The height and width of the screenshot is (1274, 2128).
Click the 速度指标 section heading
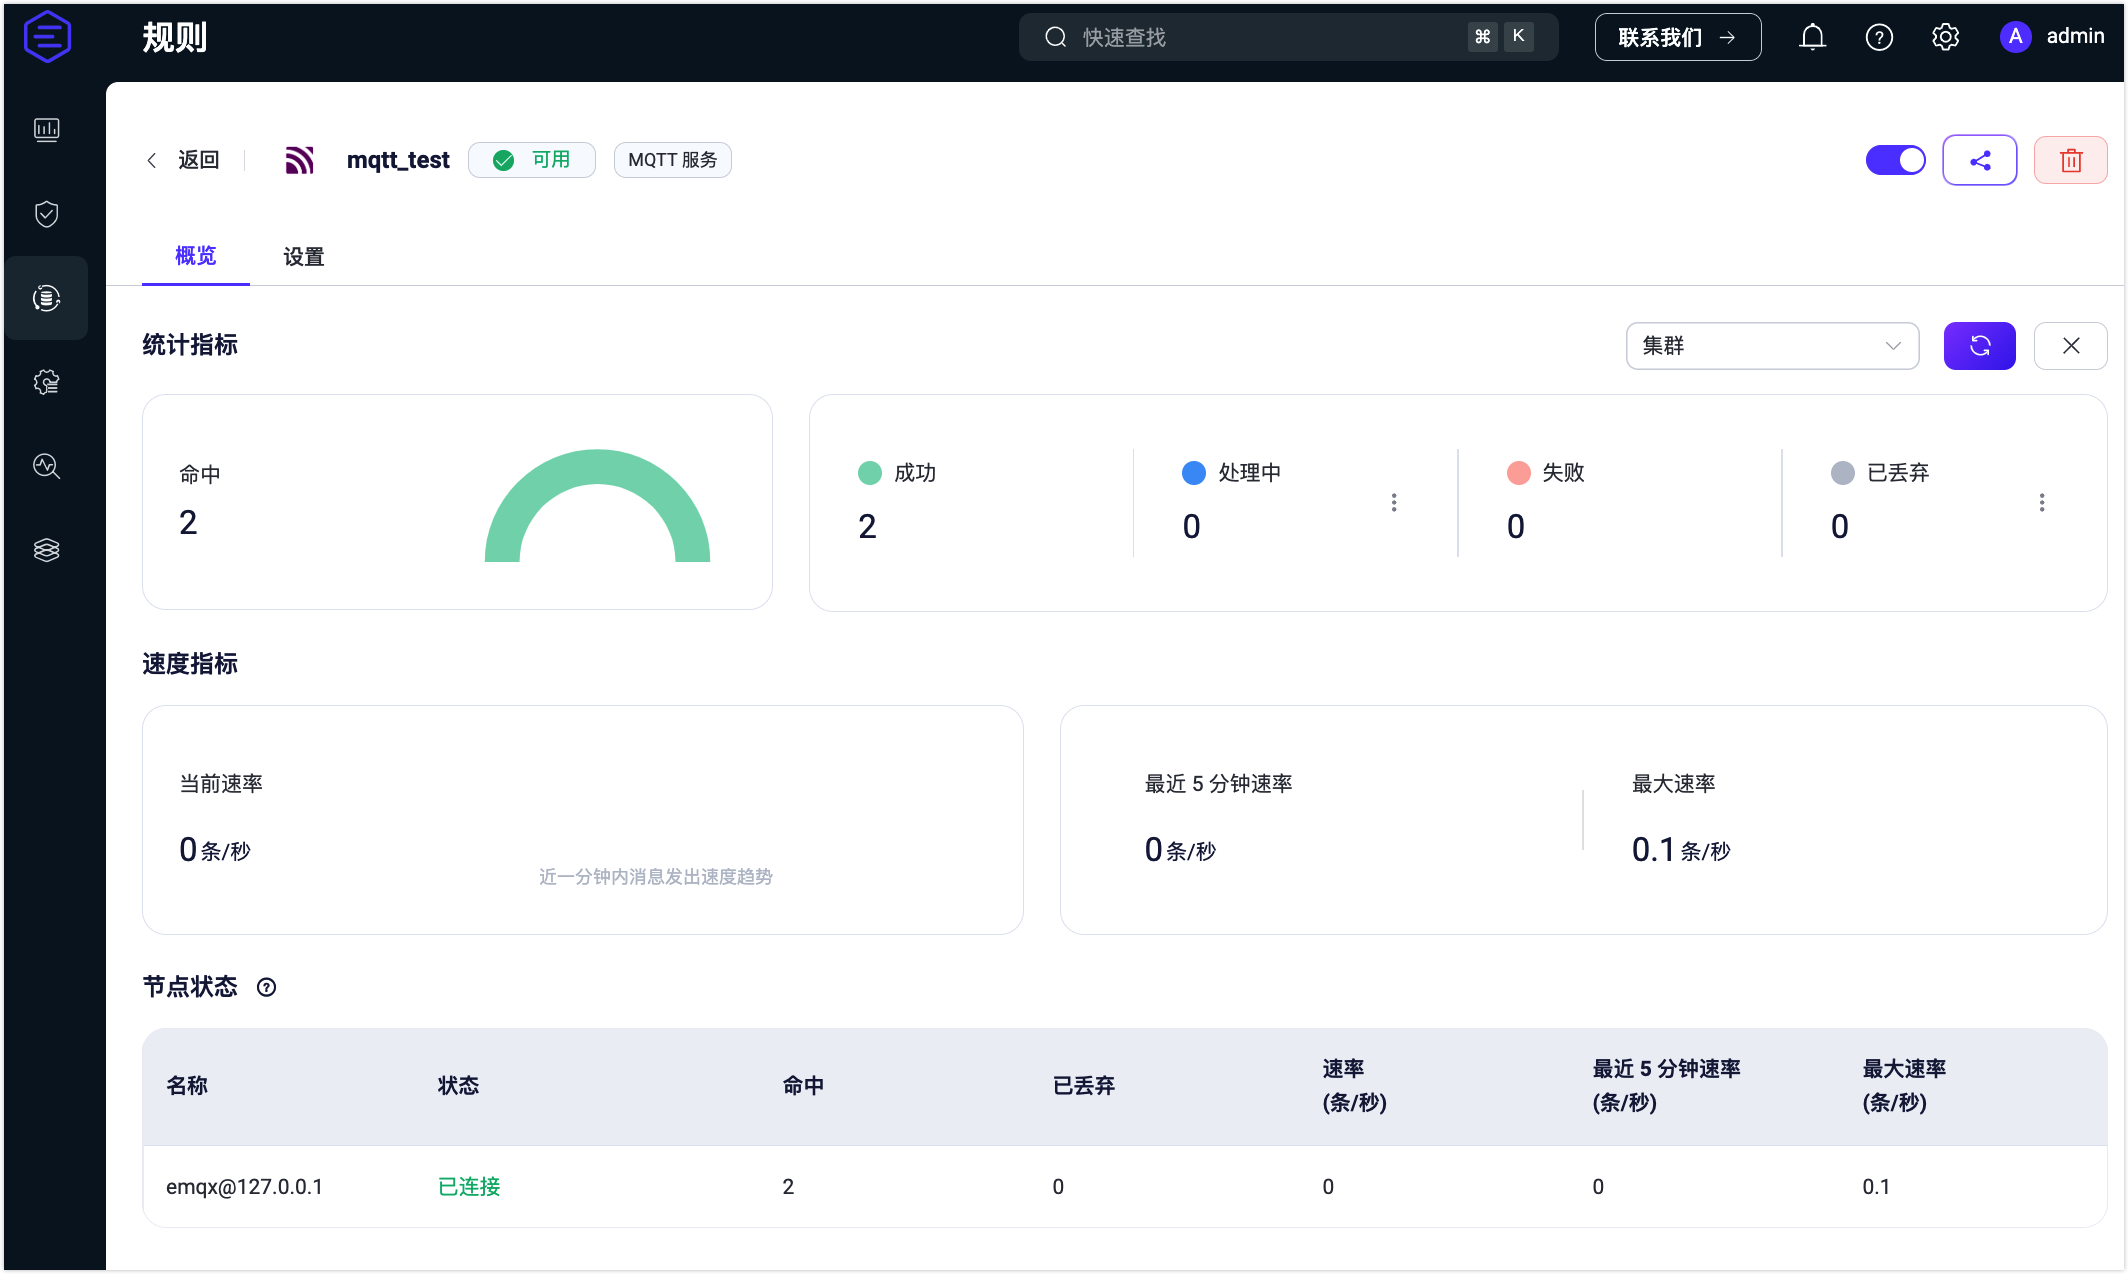[x=190, y=664]
